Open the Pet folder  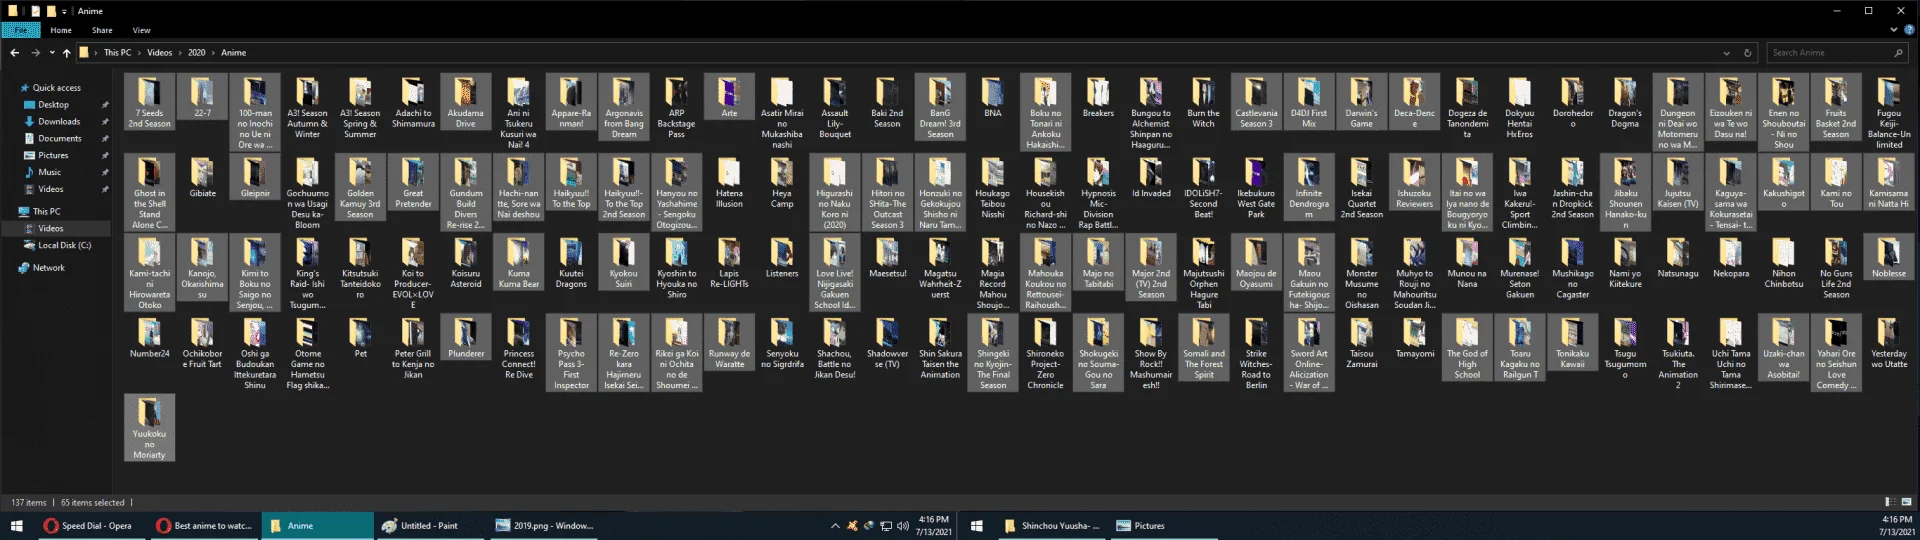[x=360, y=337]
